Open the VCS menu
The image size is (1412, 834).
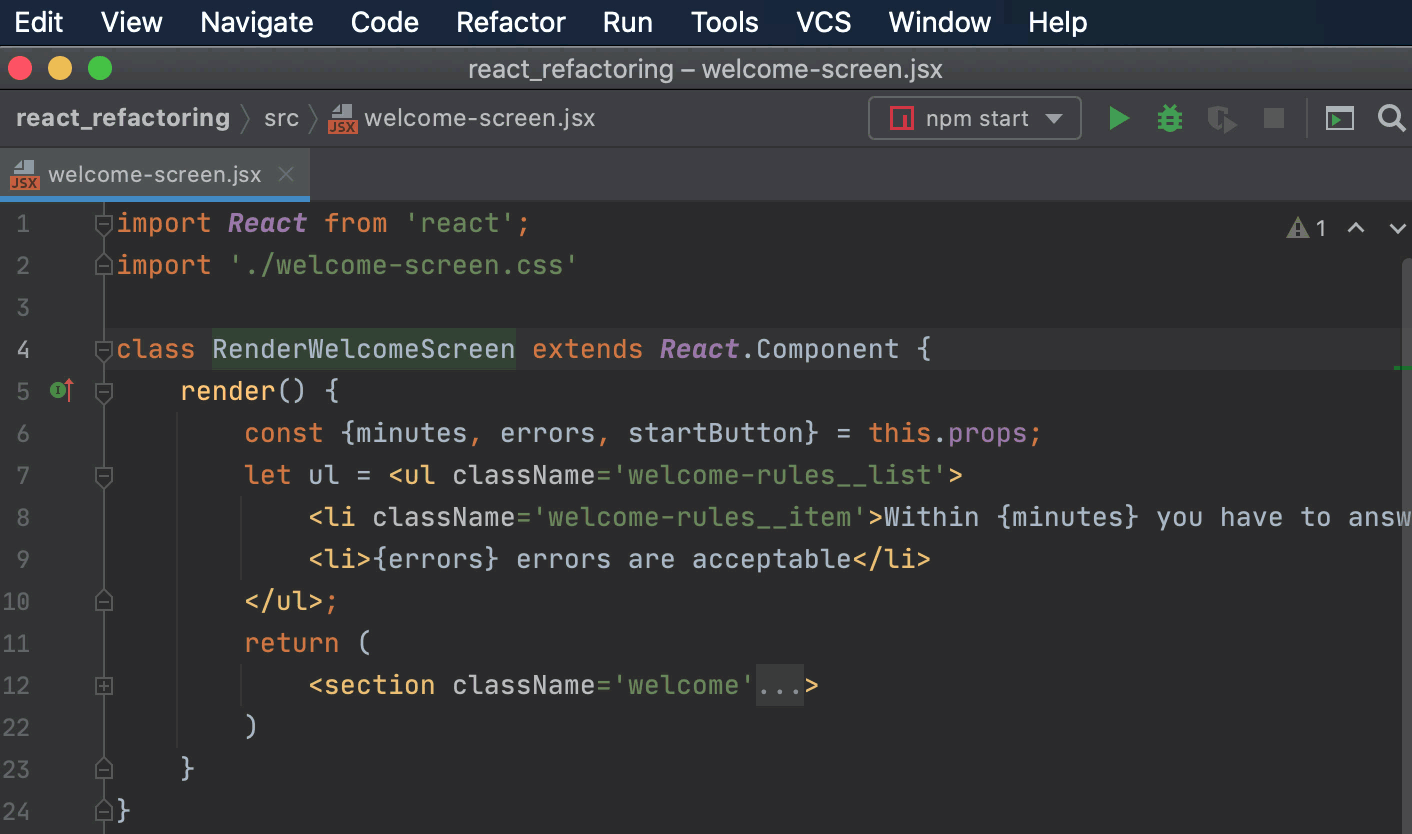823,22
